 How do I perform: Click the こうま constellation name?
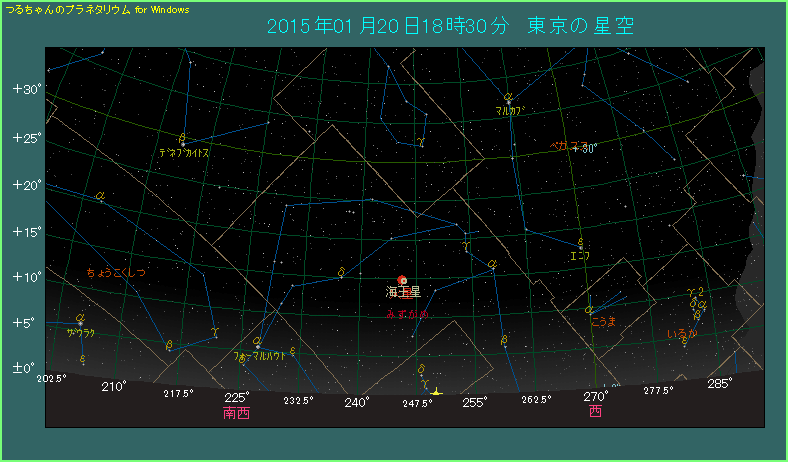point(604,321)
